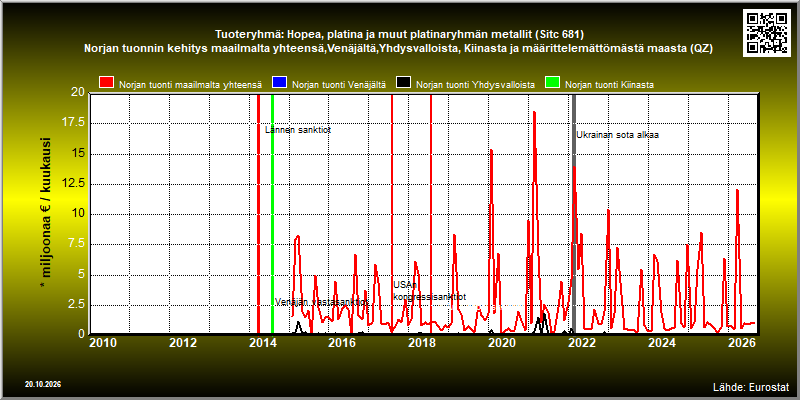The image size is (800, 400).
Task: Click the y-axis value '7.5'
Action: (x=76, y=243)
